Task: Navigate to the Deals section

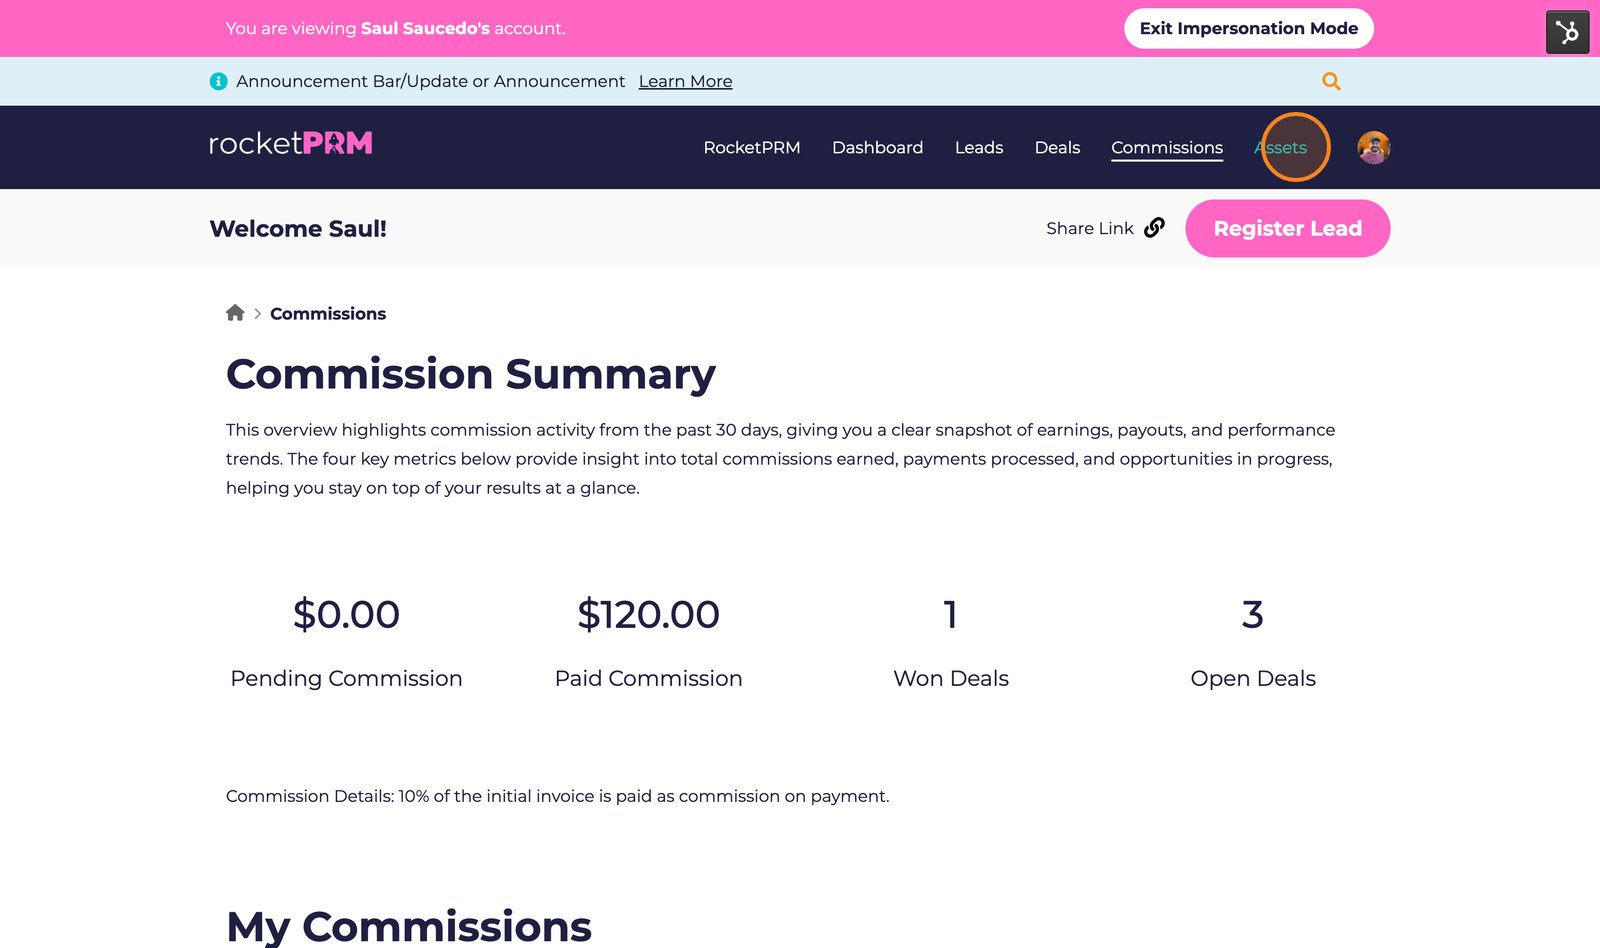Action: tap(1057, 147)
